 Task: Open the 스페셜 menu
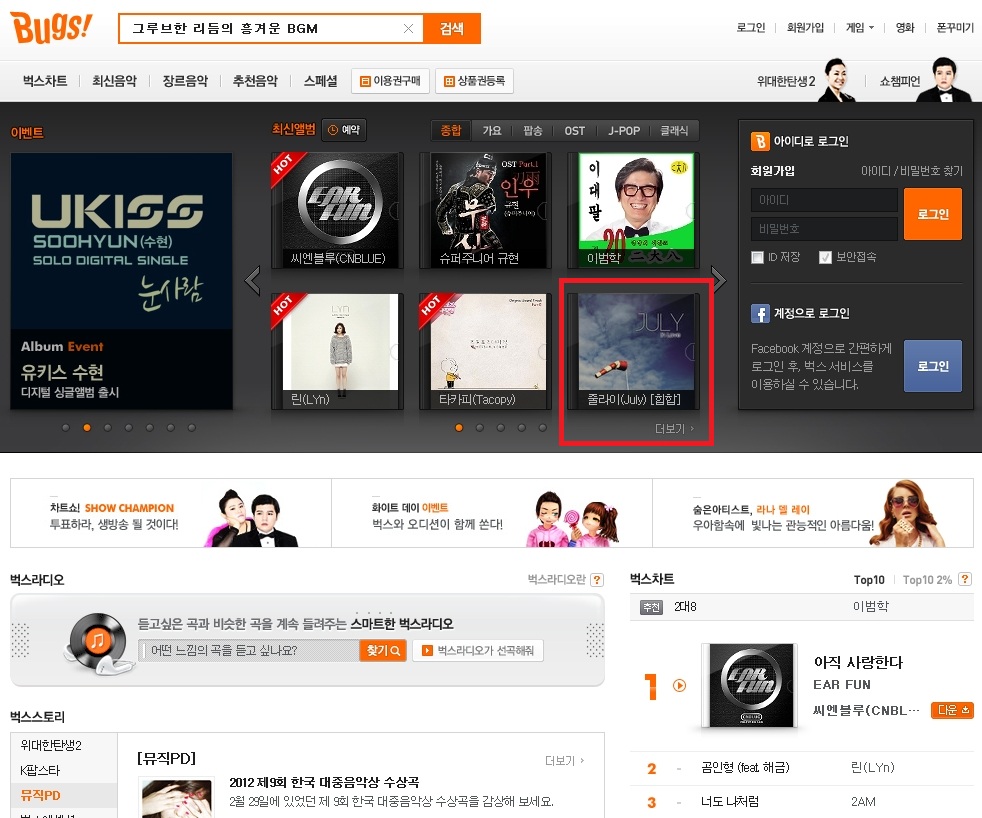click(320, 81)
